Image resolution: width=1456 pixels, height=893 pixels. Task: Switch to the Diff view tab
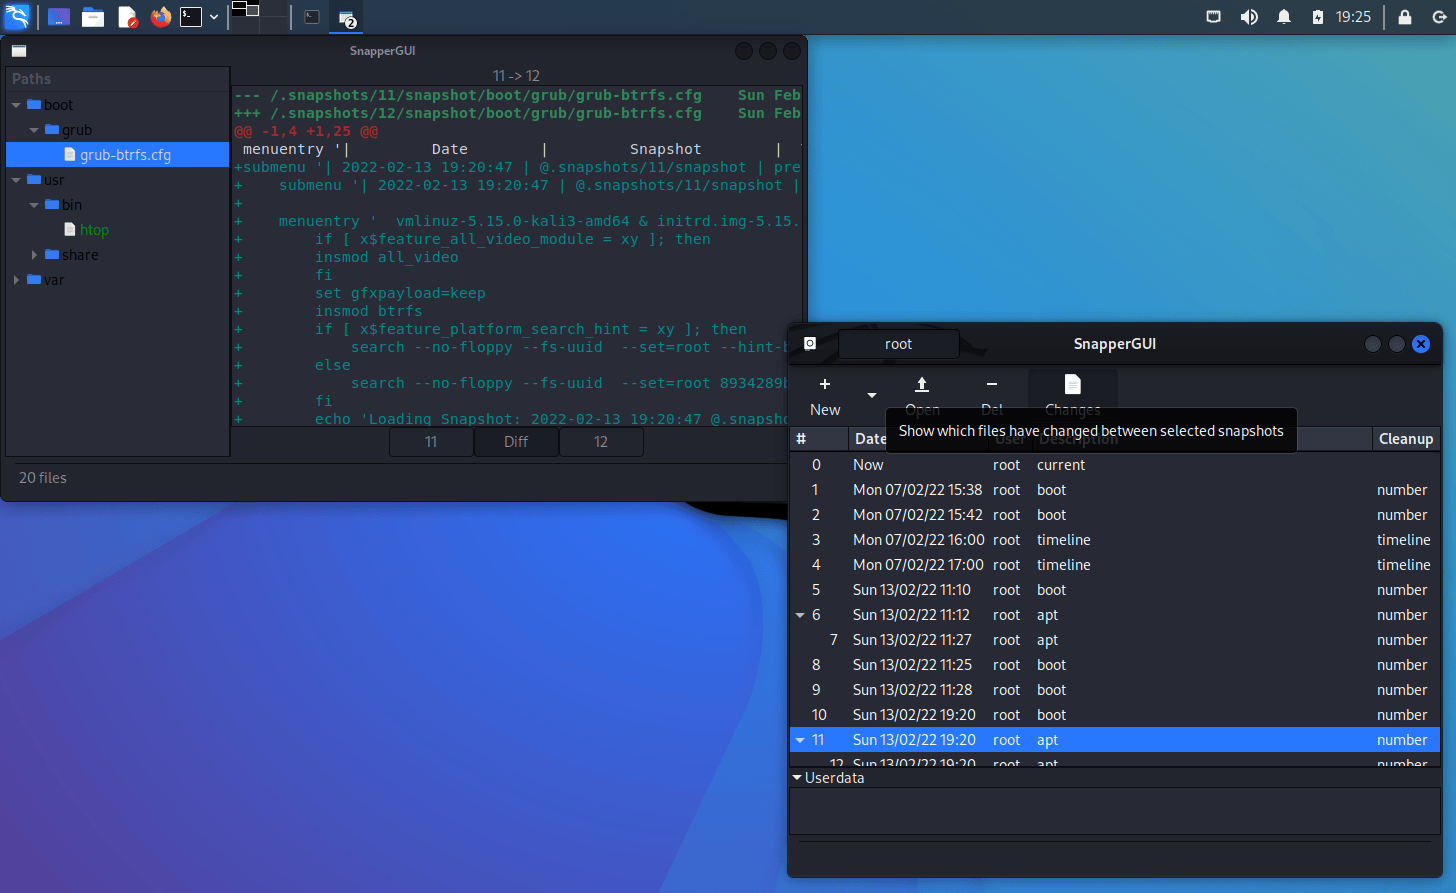(x=515, y=442)
